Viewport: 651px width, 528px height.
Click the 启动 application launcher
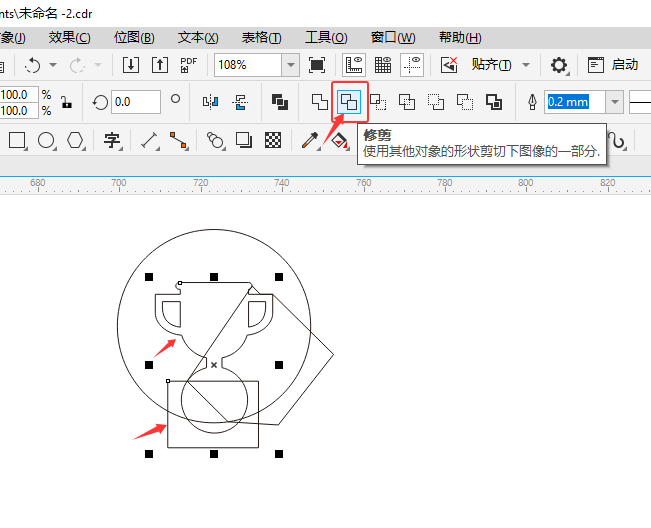pyautogui.click(x=613, y=65)
